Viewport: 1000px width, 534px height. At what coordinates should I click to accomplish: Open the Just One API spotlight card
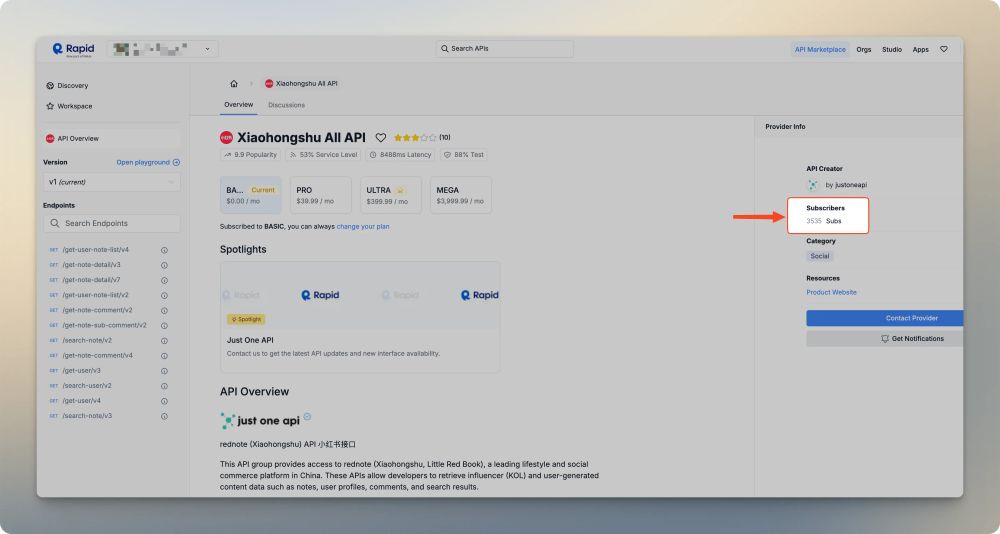tap(360, 316)
